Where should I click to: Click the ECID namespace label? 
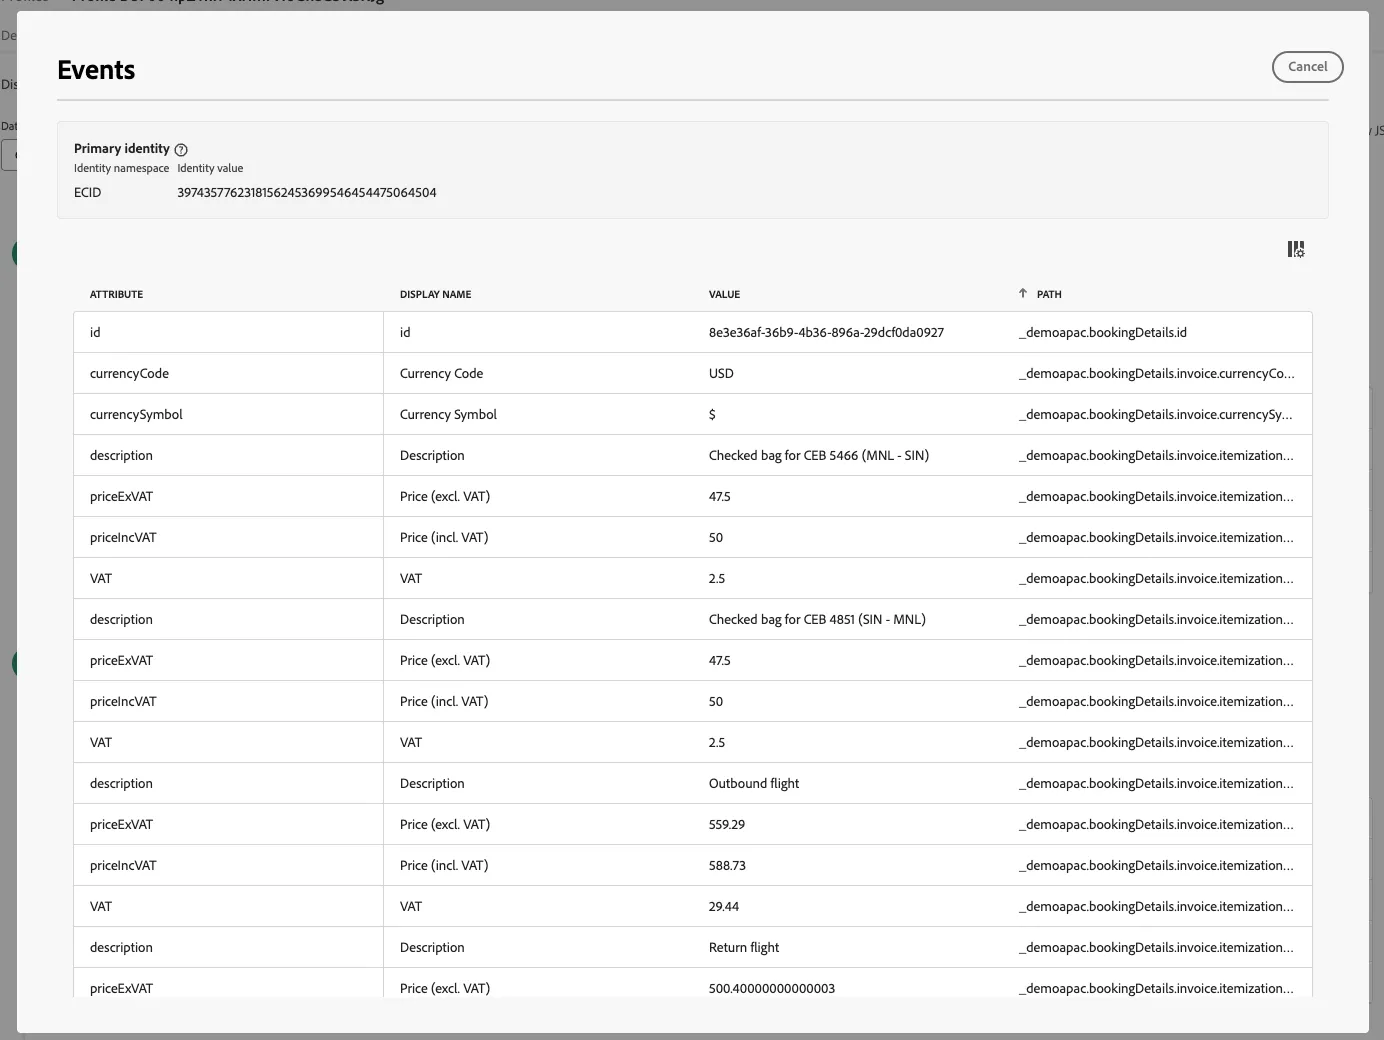pyautogui.click(x=88, y=193)
